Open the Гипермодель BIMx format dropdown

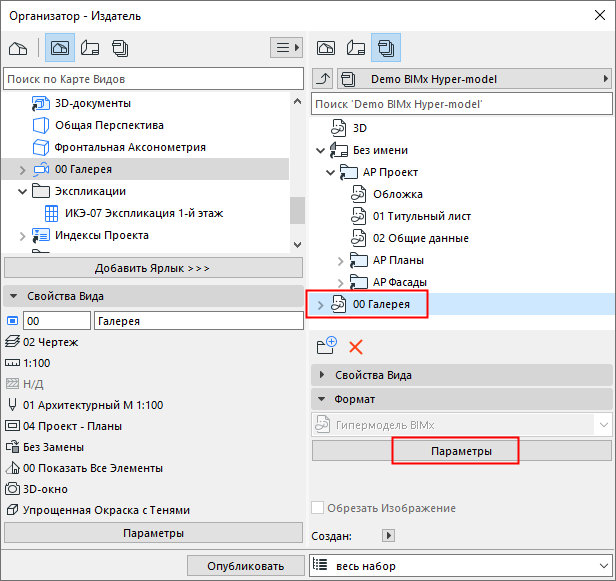pos(462,425)
